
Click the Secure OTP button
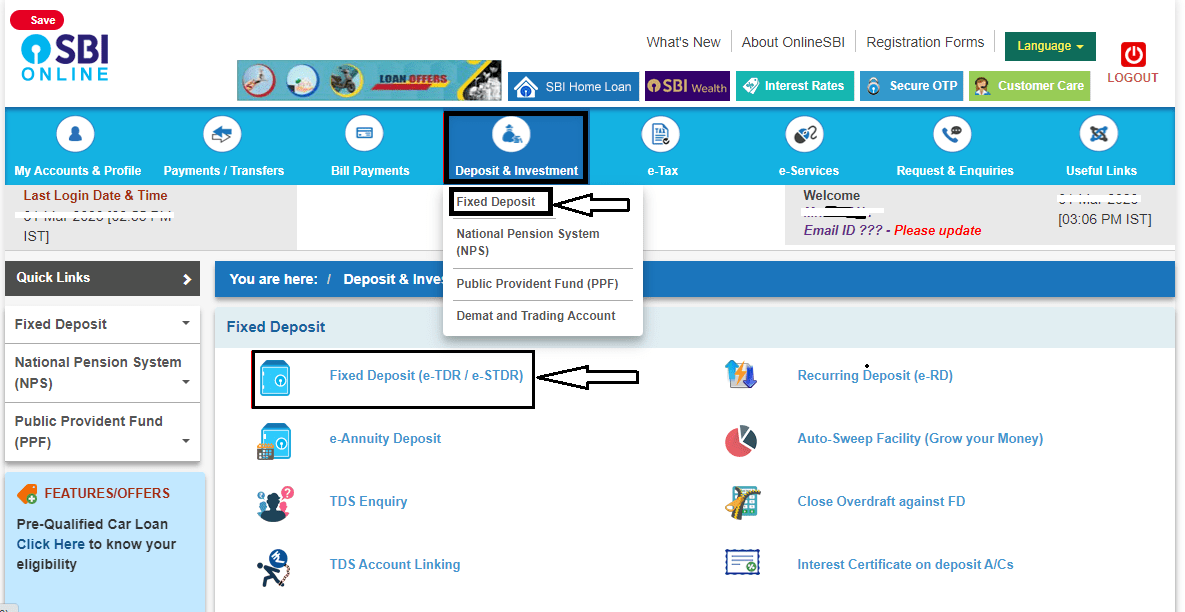(x=911, y=86)
